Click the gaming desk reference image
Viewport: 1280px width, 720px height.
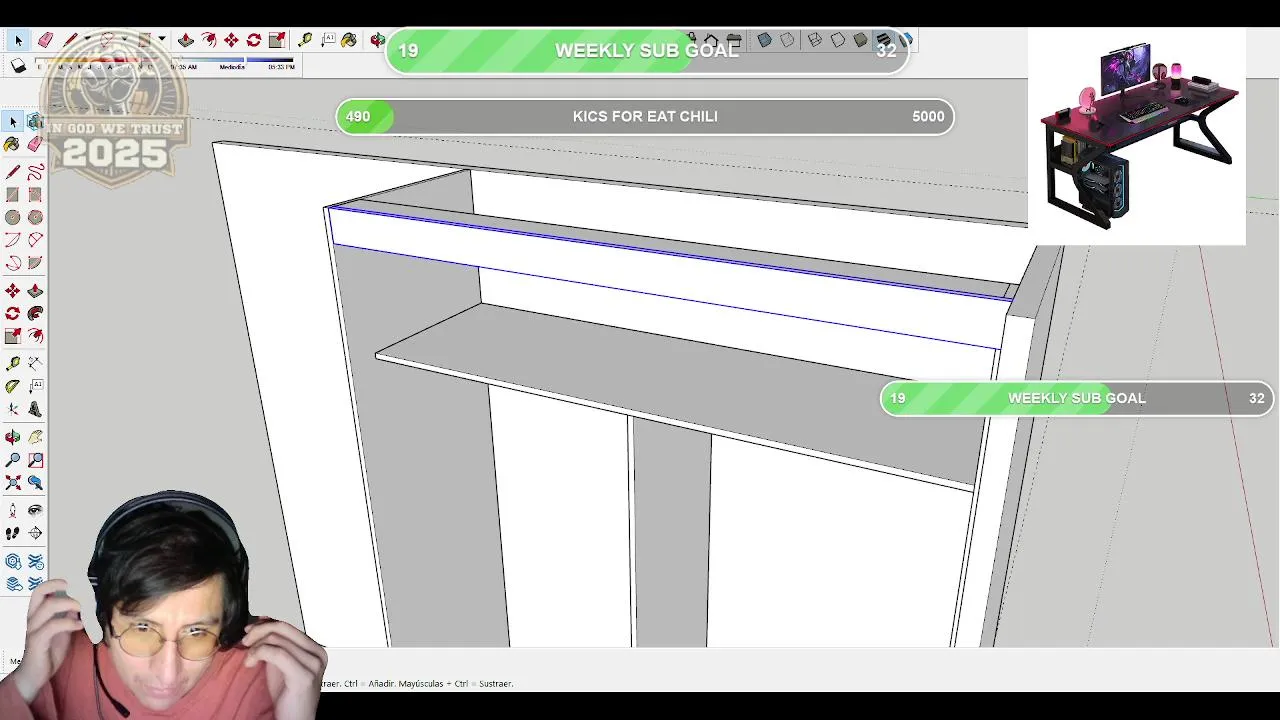(1137, 135)
